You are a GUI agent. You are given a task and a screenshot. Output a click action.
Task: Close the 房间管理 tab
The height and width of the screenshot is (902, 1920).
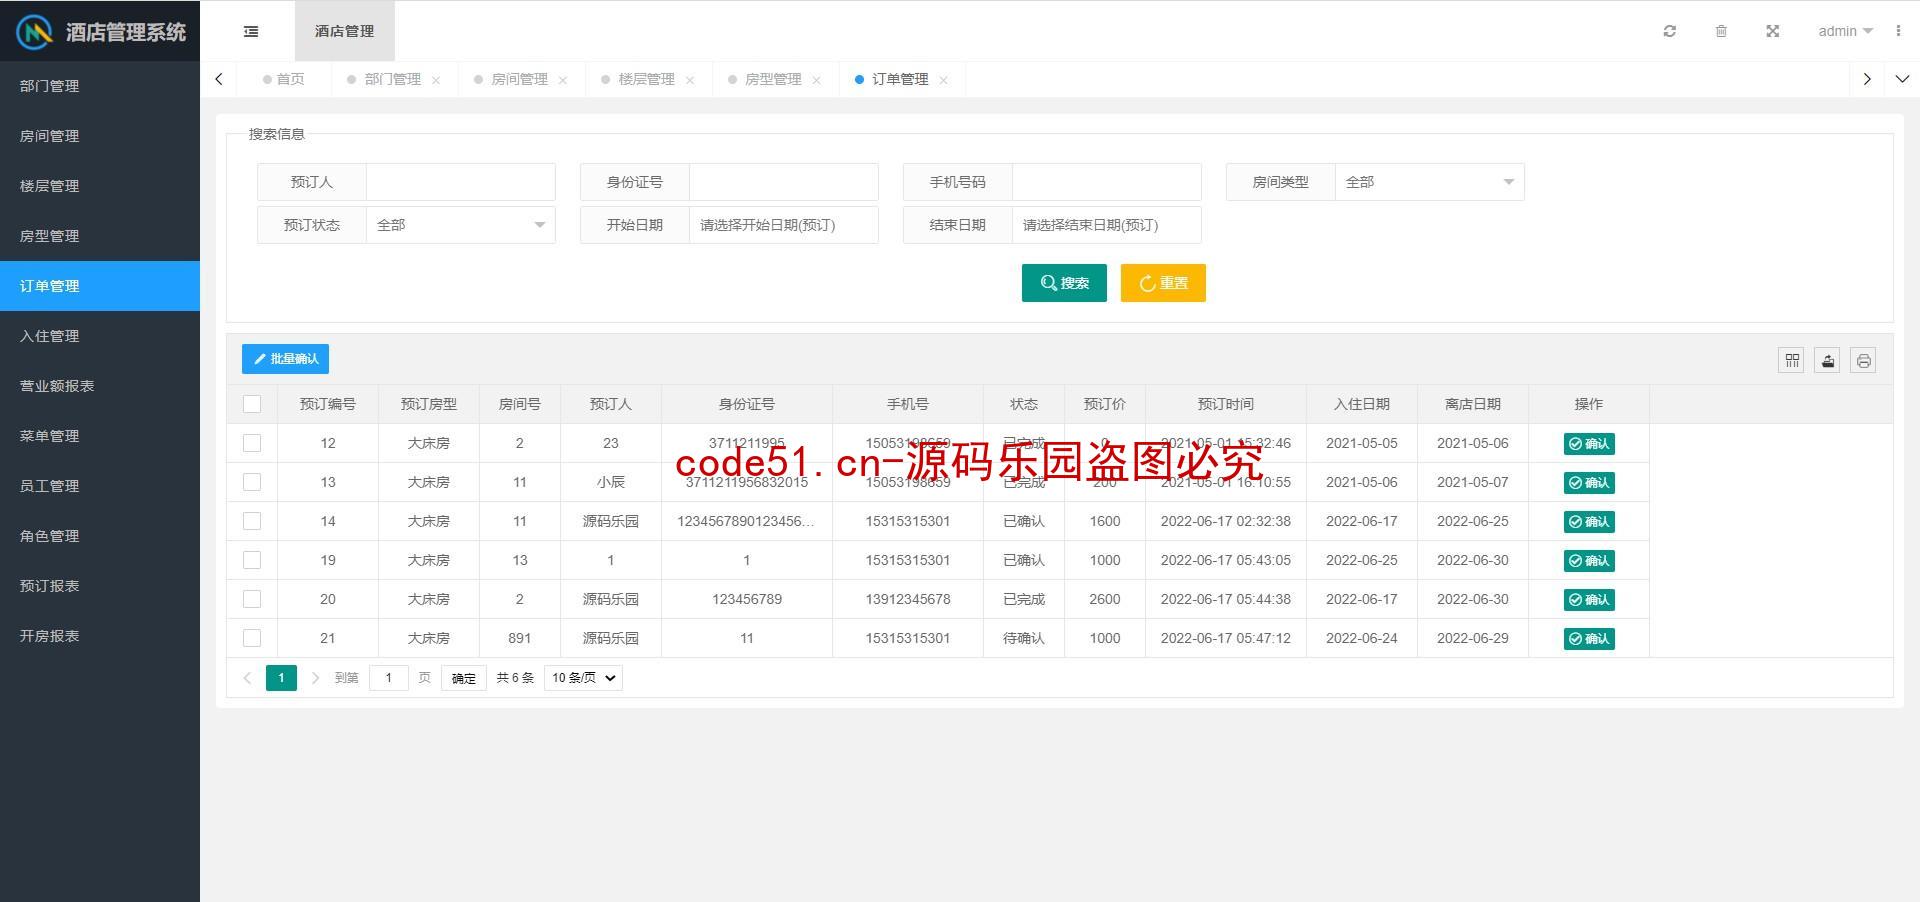(x=563, y=80)
